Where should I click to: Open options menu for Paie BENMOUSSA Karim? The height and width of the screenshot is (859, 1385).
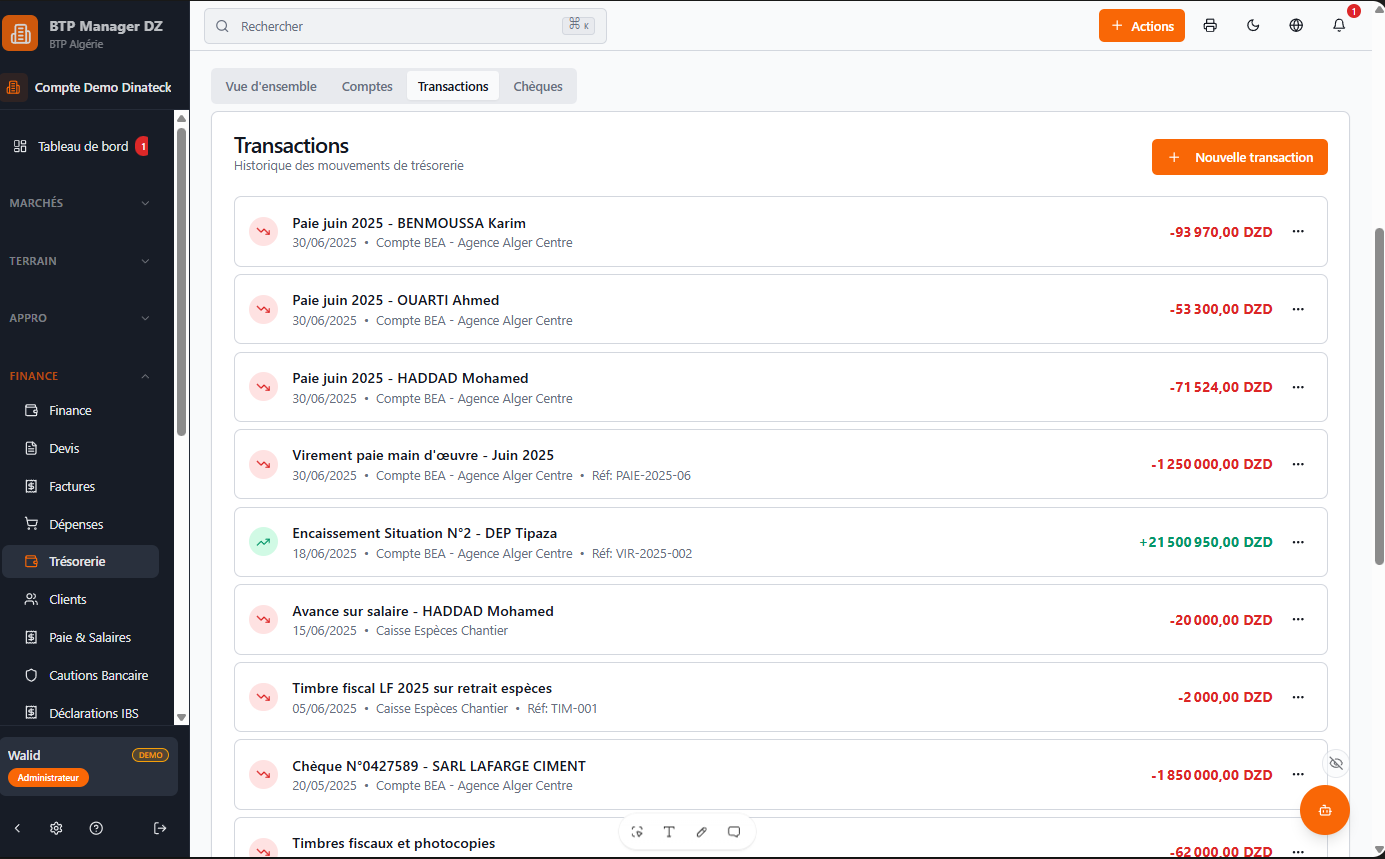pyautogui.click(x=1298, y=231)
